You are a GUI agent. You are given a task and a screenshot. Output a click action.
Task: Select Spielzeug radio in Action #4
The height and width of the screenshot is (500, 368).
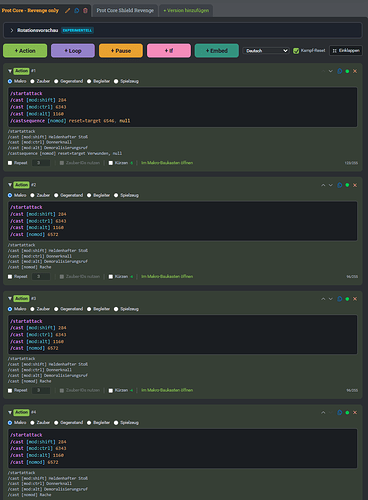[116, 423]
